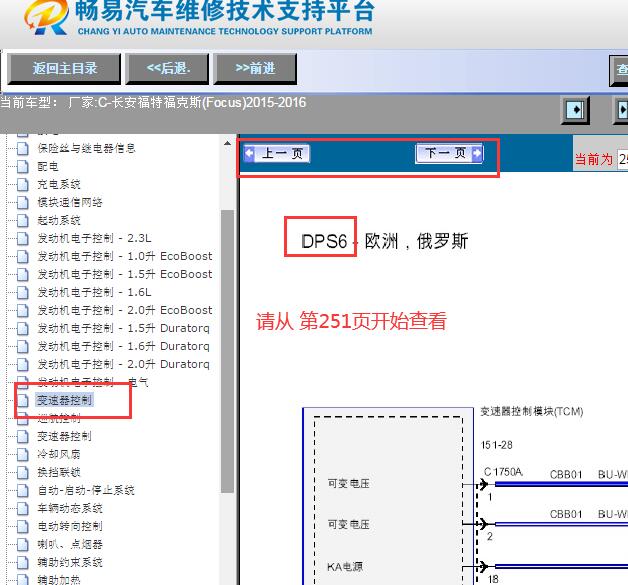This screenshot has width=628, height=585.
Task: Click the tree scrollbar up arrow
Action: 227,143
